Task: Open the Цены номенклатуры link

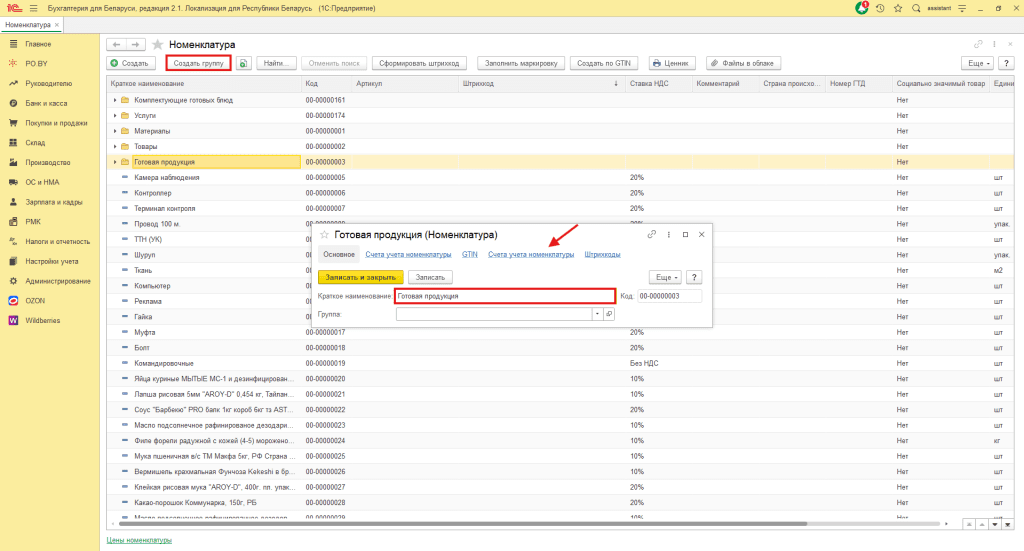Action: click(139, 540)
